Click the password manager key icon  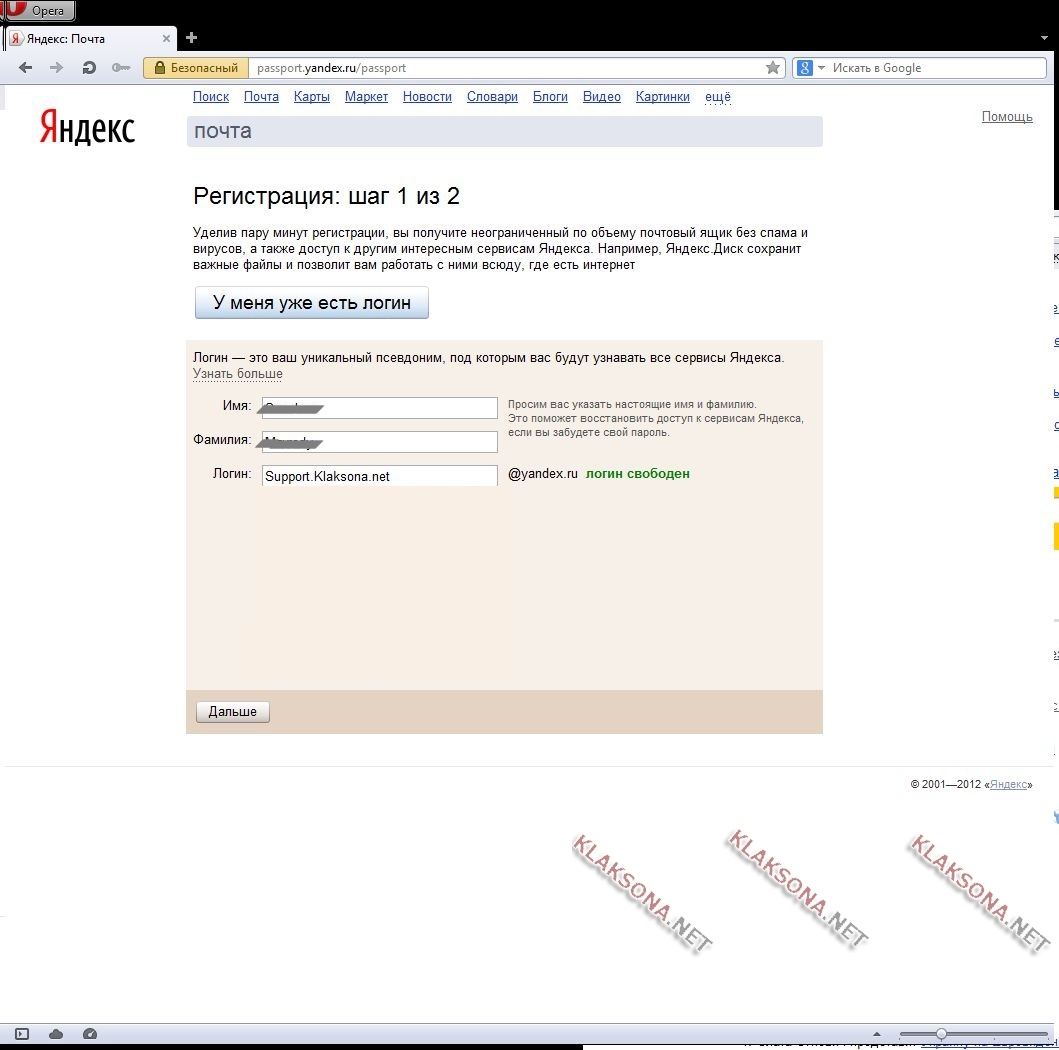point(121,68)
